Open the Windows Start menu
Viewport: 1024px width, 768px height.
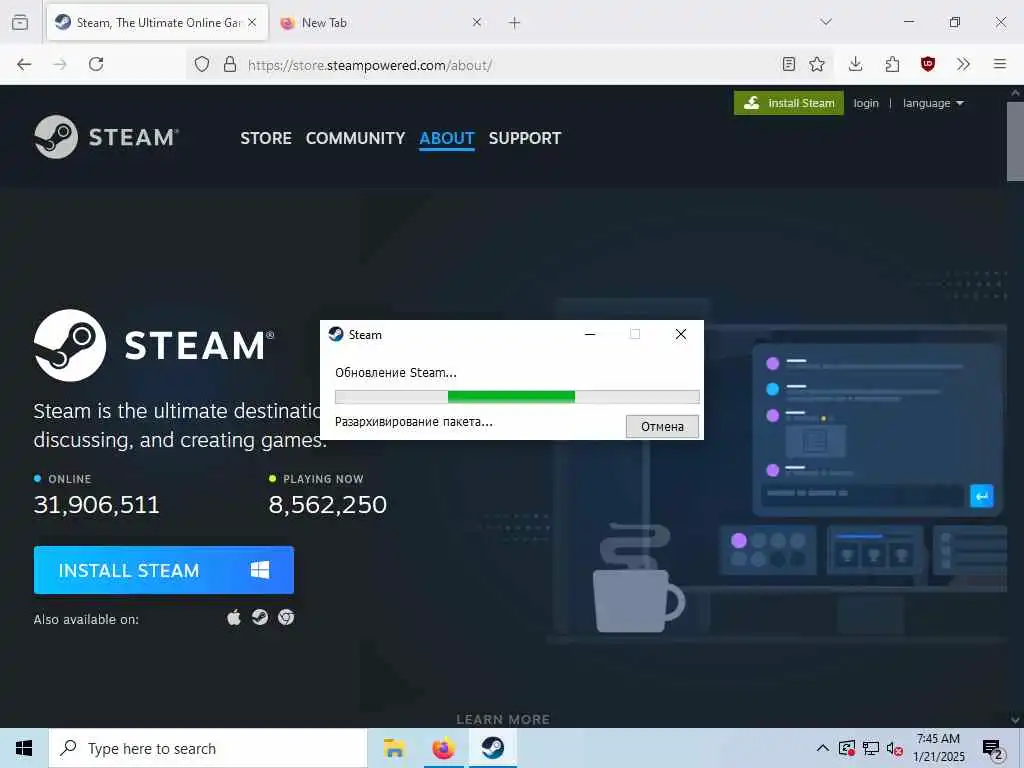pyautogui.click(x=24, y=748)
